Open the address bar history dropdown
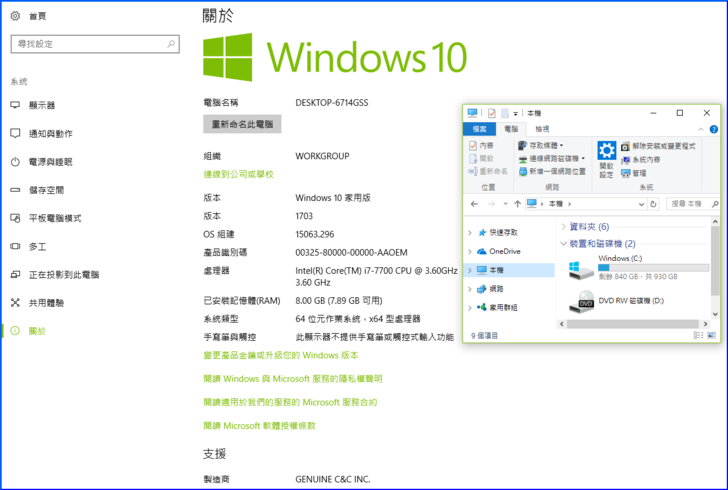This screenshot has height=490, width=728. click(641, 204)
